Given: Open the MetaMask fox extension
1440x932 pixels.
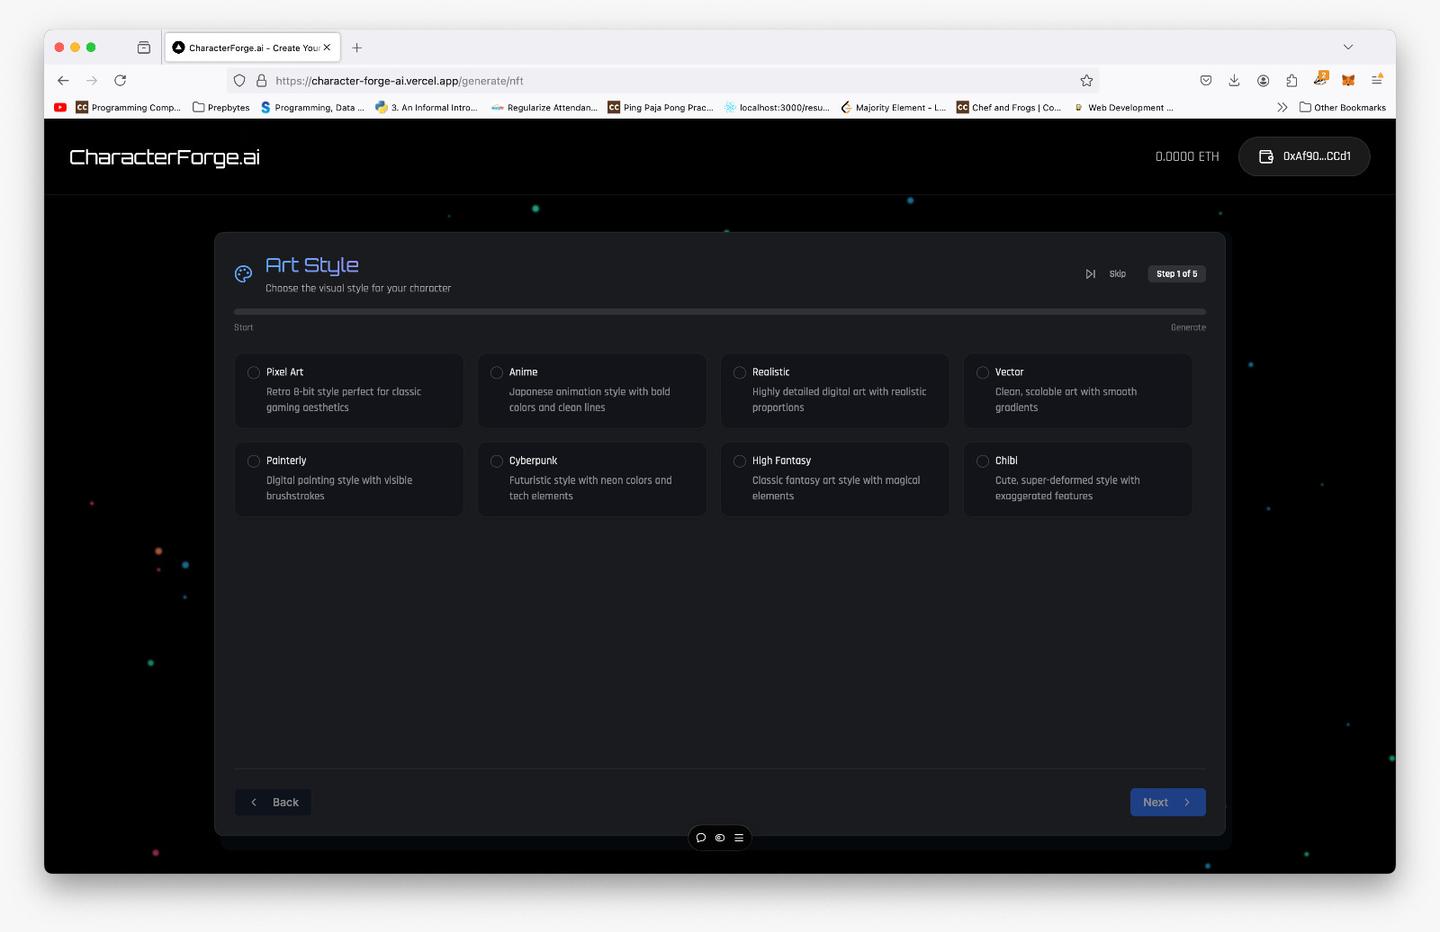Looking at the screenshot, I should point(1348,81).
